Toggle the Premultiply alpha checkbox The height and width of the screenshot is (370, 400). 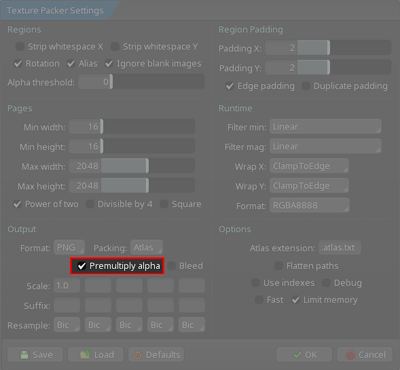(82, 266)
